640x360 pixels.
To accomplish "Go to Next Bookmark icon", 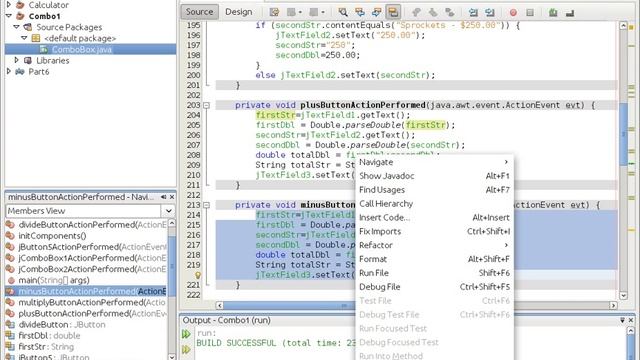I will point(433,12).
